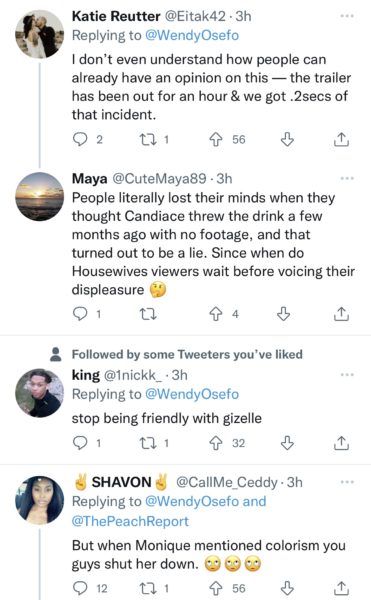Screen dimensions: 371x600
Task: Reply to Maya's tweet
Action: tap(80, 314)
